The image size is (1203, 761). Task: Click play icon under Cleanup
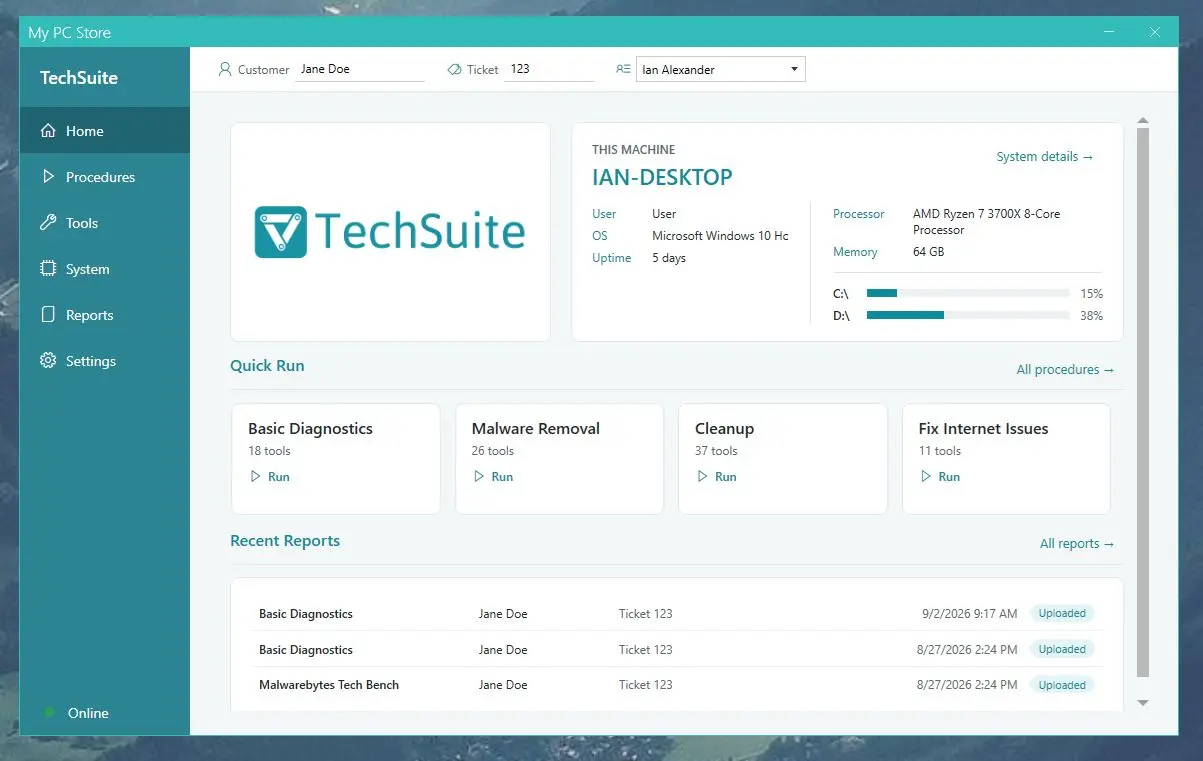click(702, 477)
